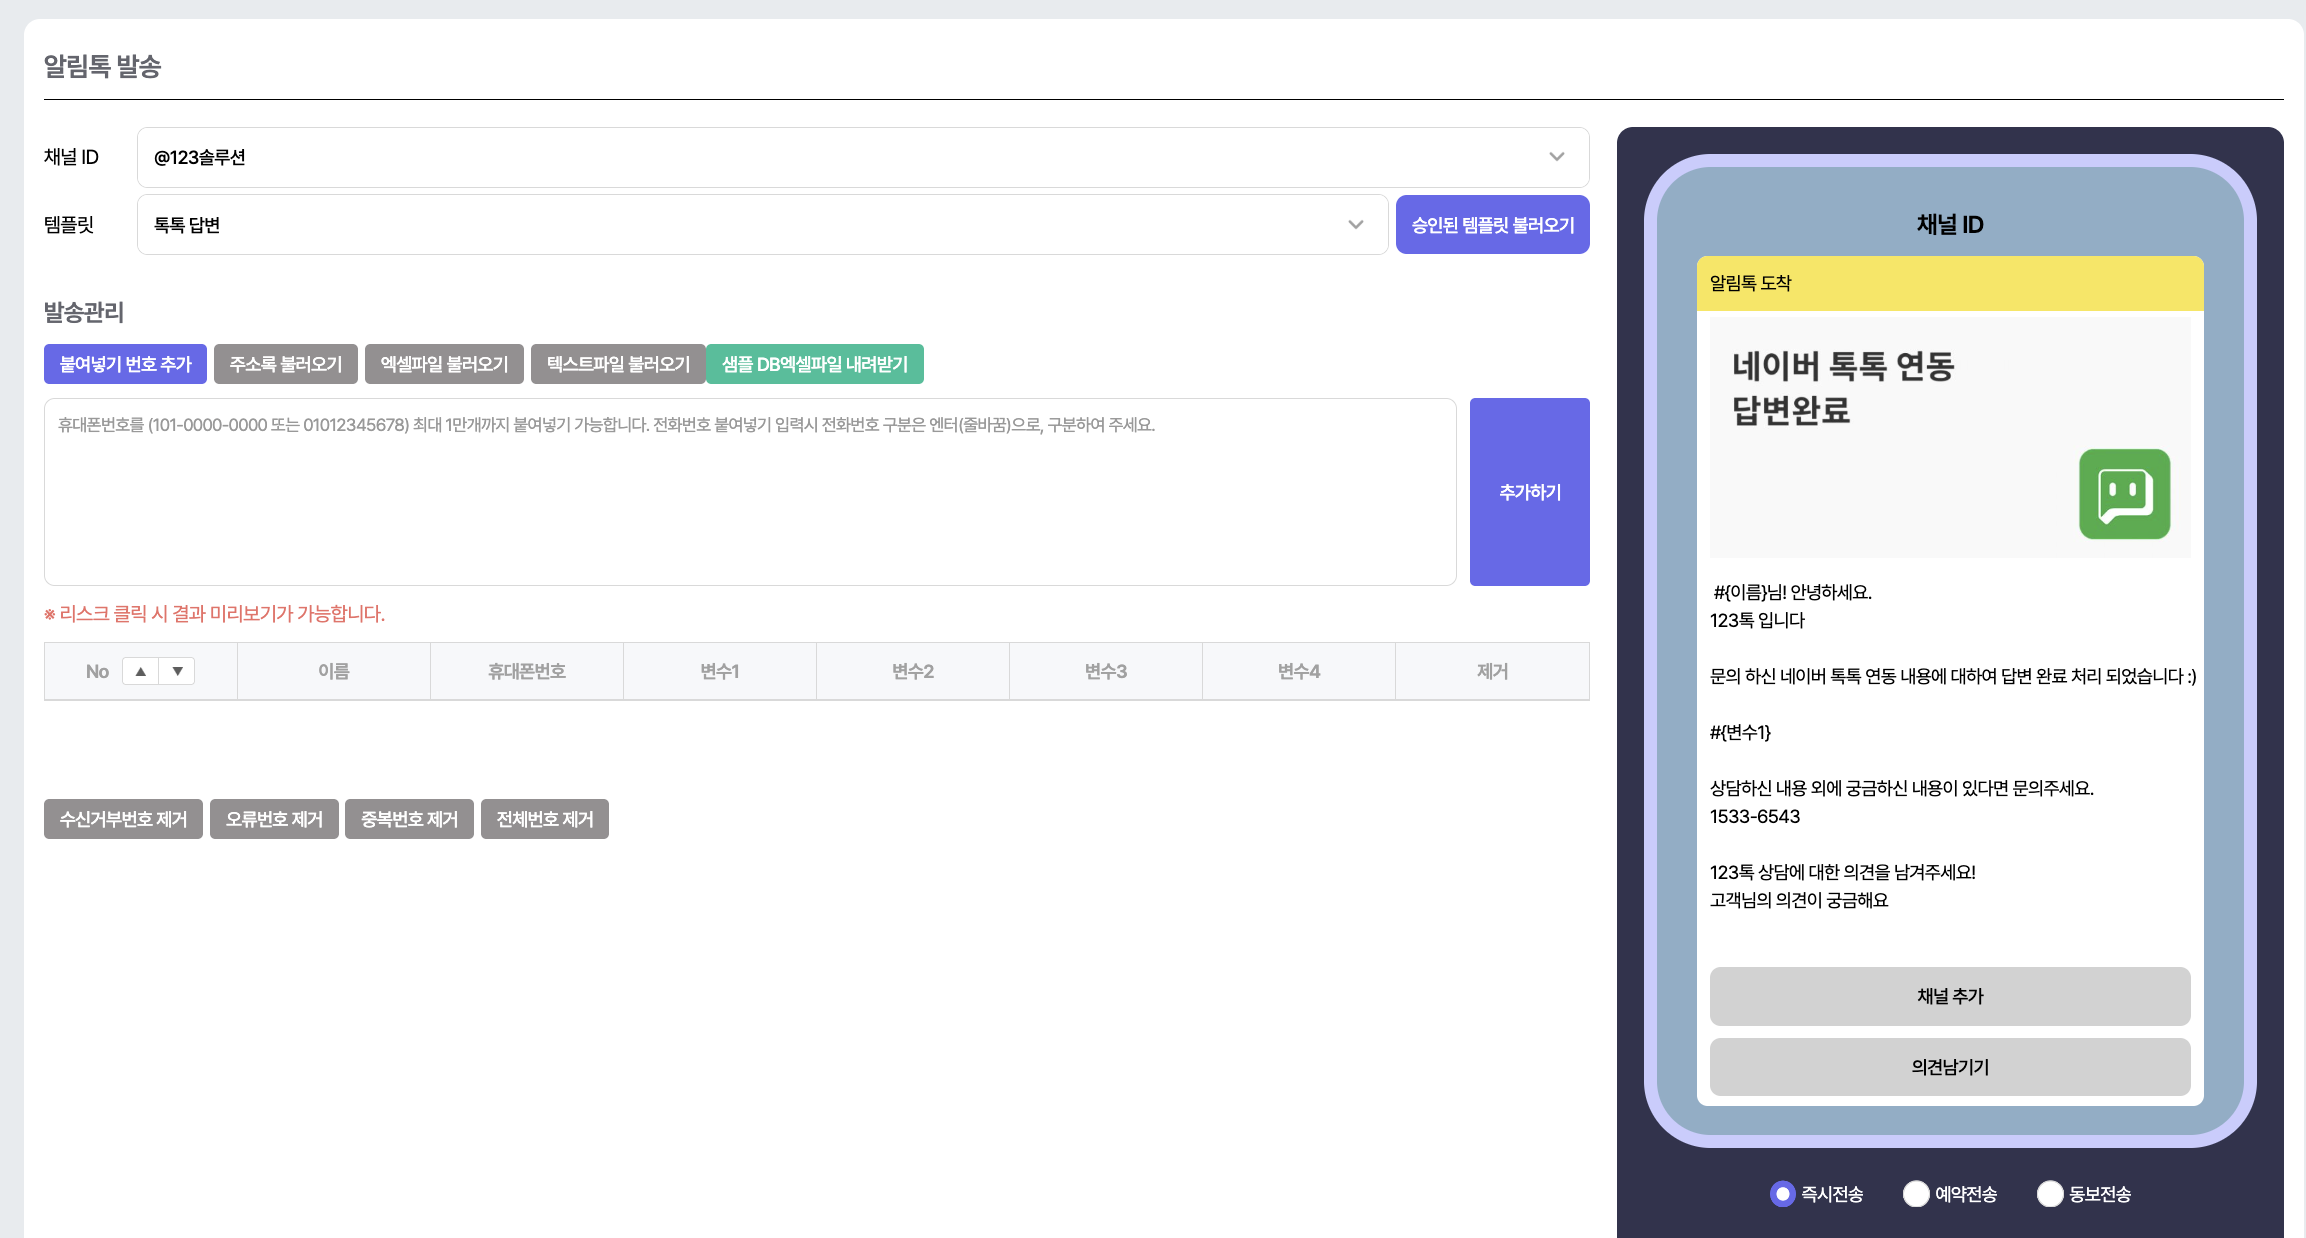Image resolution: width=2306 pixels, height=1238 pixels.
Task: Expand the 템플릿 dropdown chevron
Action: pos(1355,225)
